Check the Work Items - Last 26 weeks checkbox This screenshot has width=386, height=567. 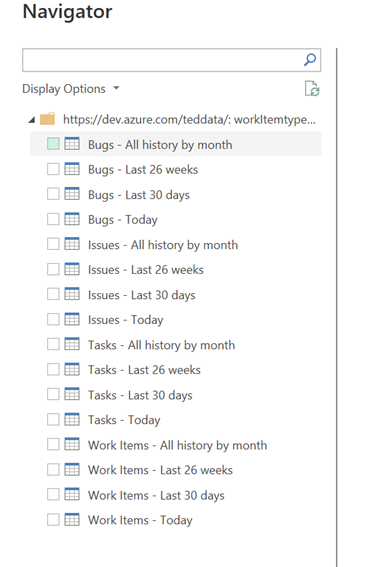tap(53, 469)
